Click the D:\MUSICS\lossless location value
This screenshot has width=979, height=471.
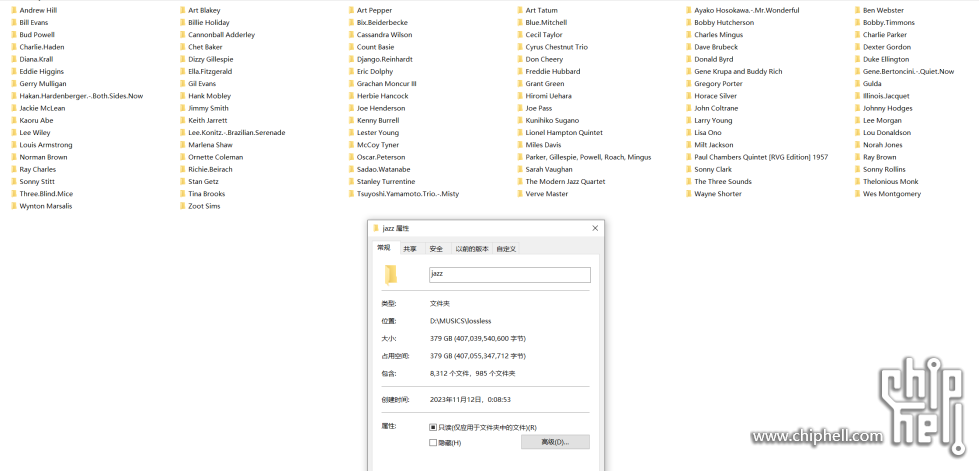461,321
